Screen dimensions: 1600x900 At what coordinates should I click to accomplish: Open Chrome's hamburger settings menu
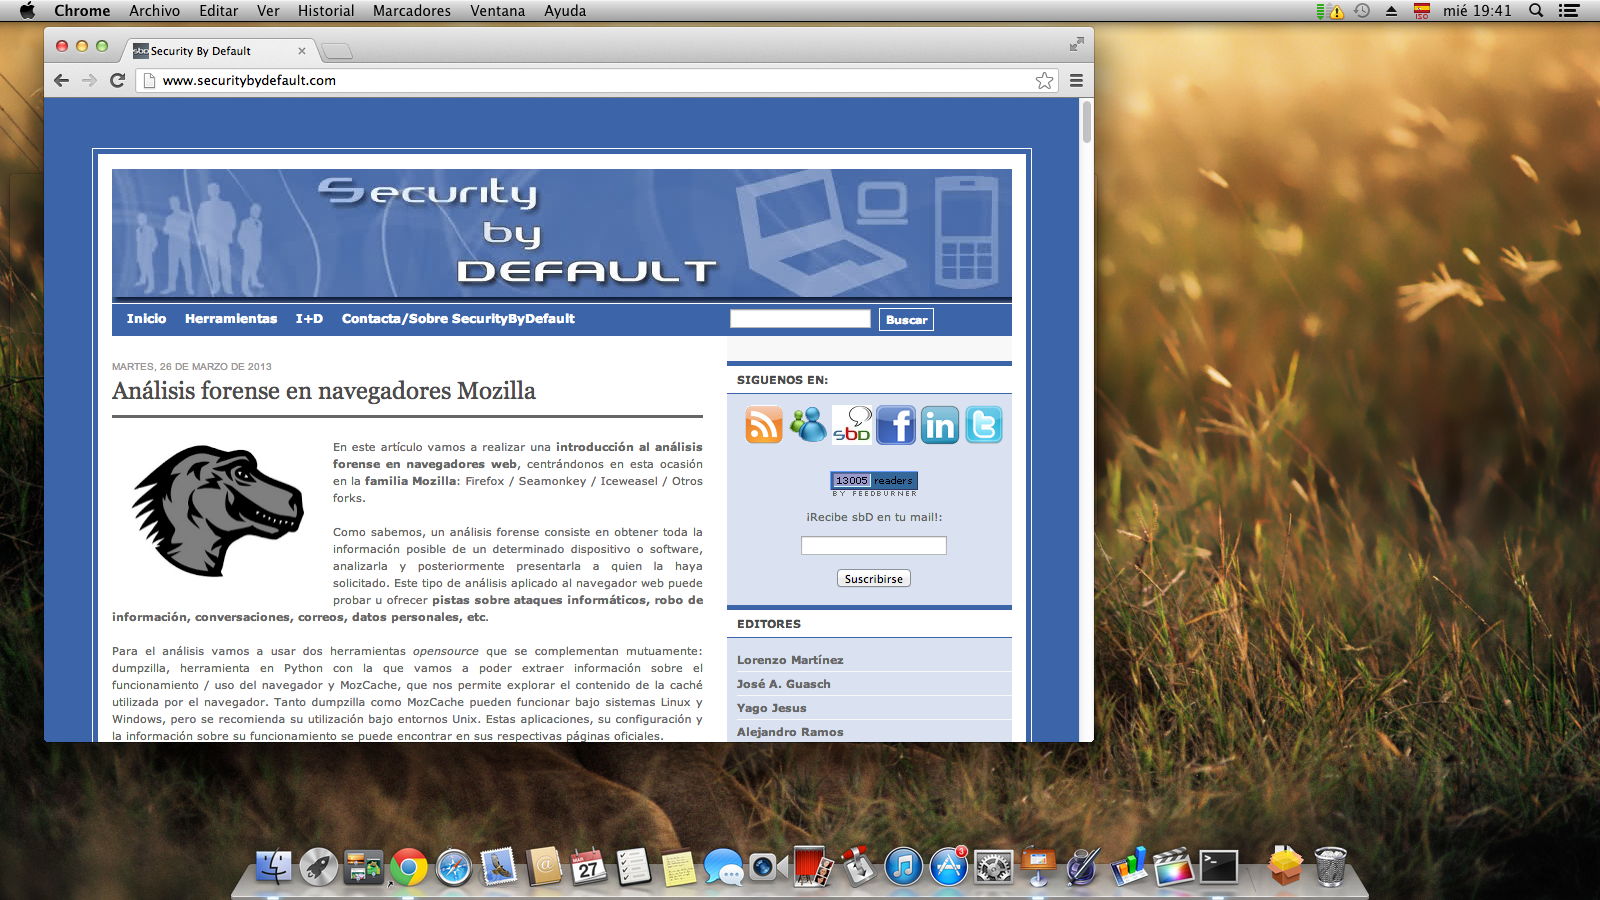tap(1076, 80)
